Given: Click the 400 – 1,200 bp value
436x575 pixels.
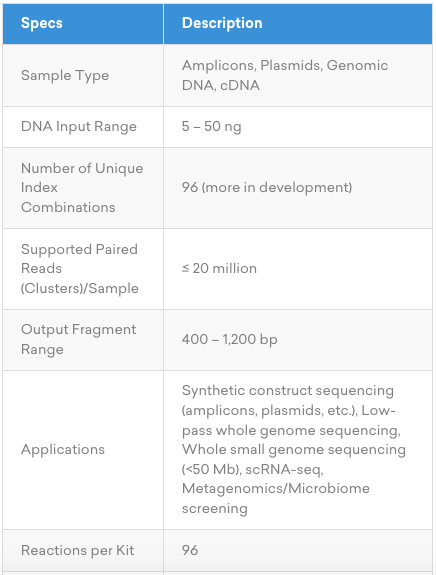Looking at the screenshot, I should click(230, 339).
